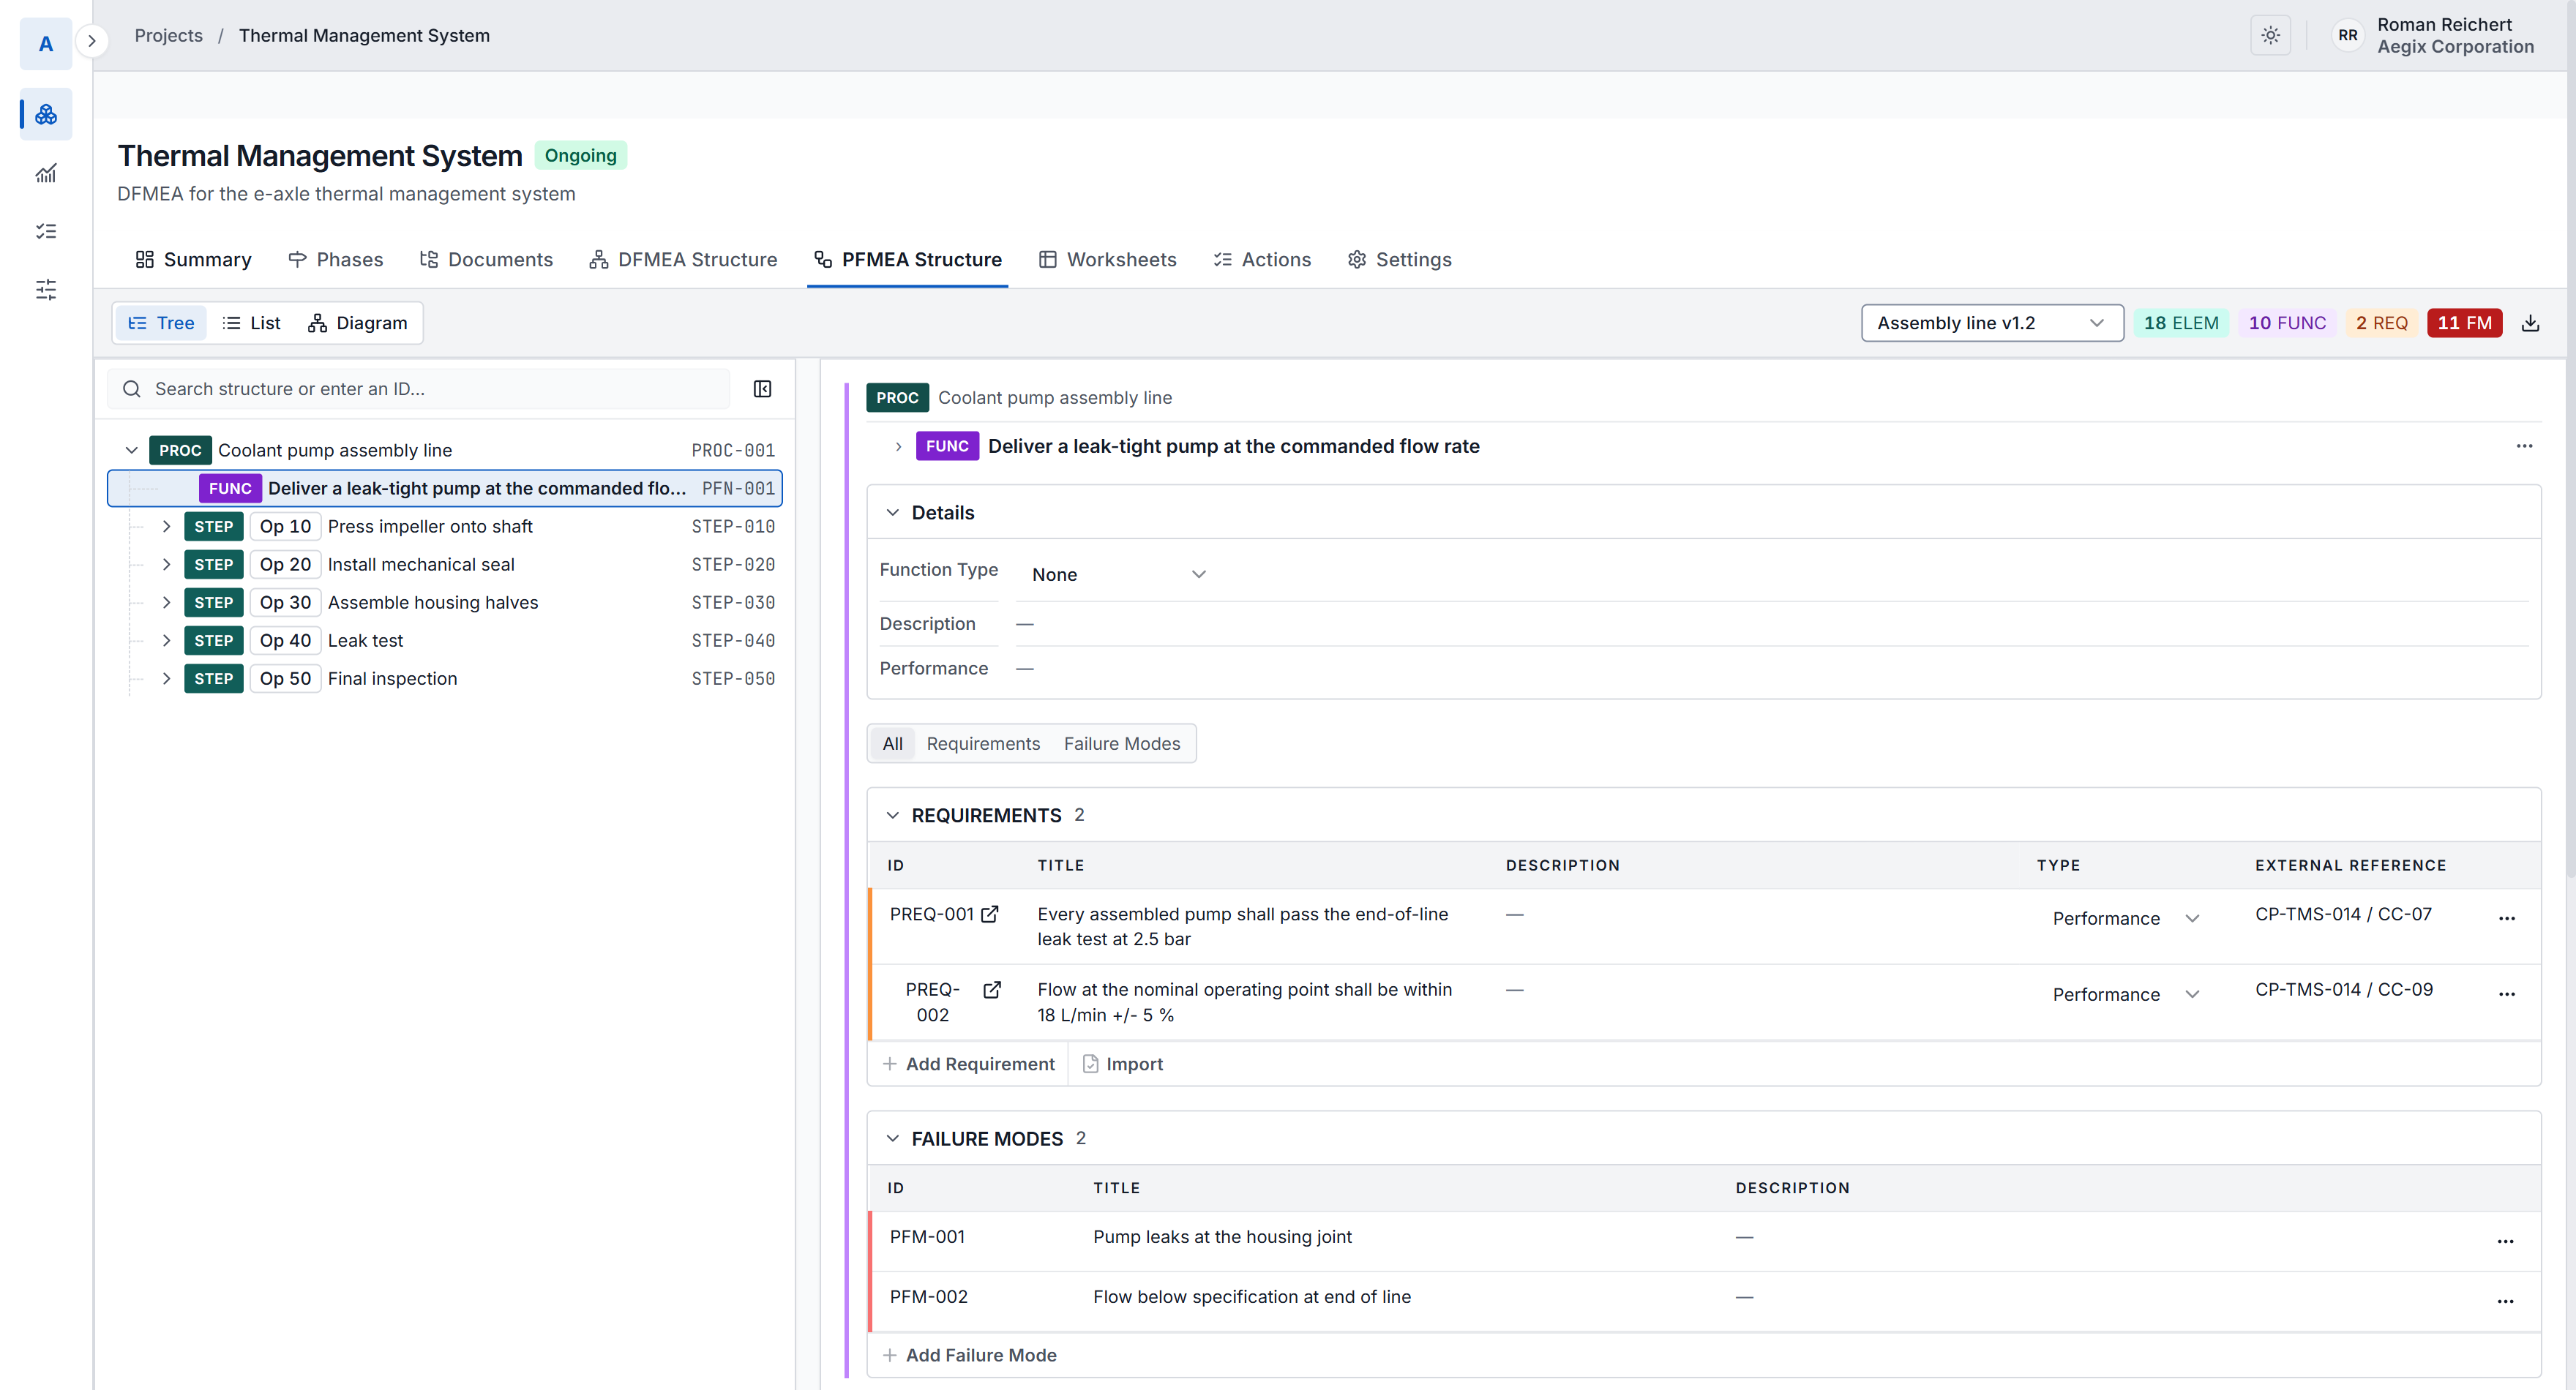Screen dimensions: 2576x1390
Task: Open PREQ-002 external link icon
Action: (x=992, y=990)
